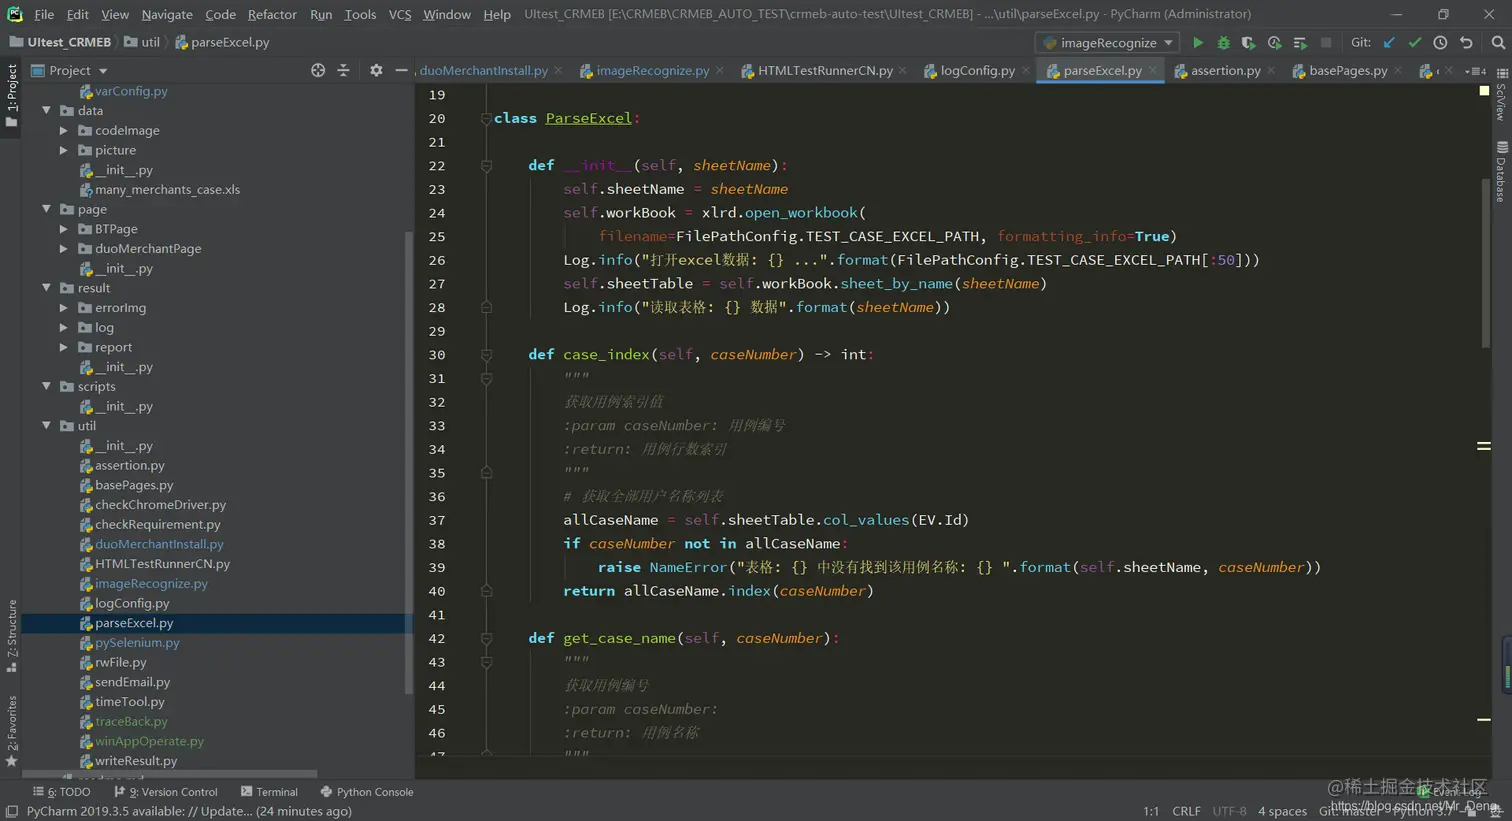Viewport: 1512px width, 821px height.
Task: Run with coverage icon
Action: [x=1248, y=43]
